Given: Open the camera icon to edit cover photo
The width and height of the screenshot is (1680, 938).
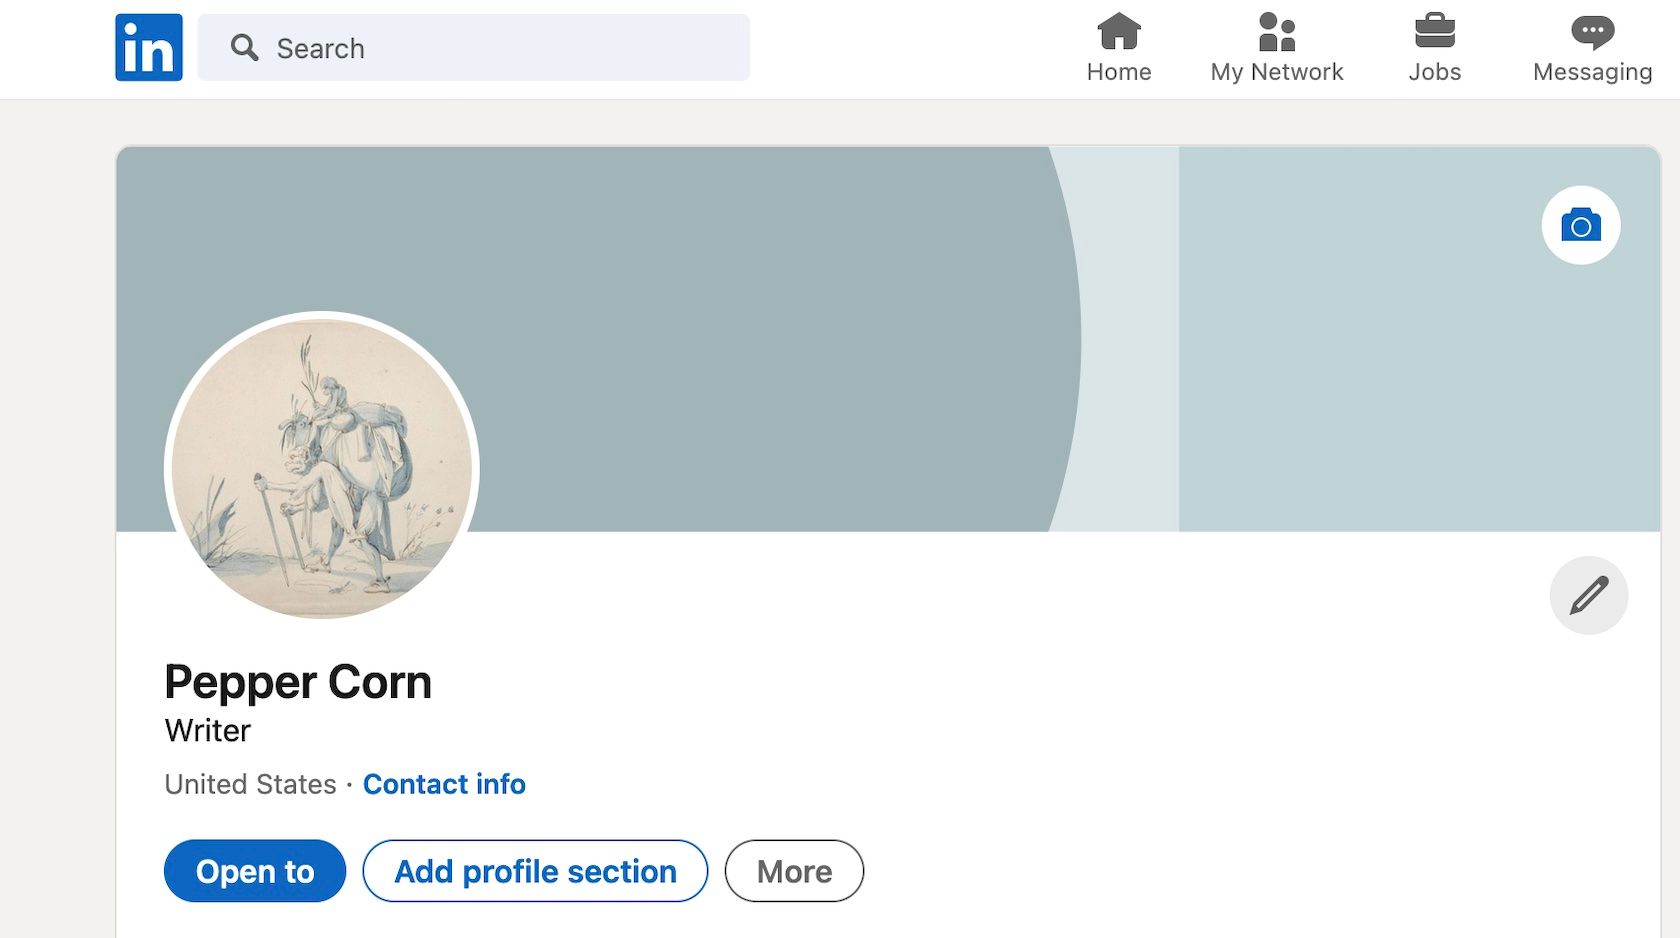Looking at the screenshot, I should [x=1580, y=225].
